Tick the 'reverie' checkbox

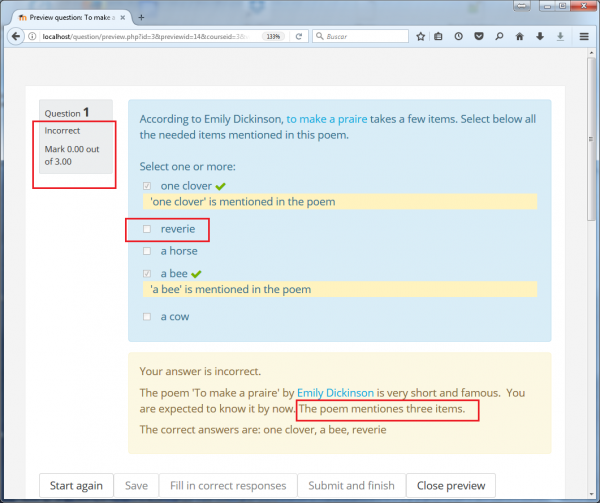pos(147,229)
